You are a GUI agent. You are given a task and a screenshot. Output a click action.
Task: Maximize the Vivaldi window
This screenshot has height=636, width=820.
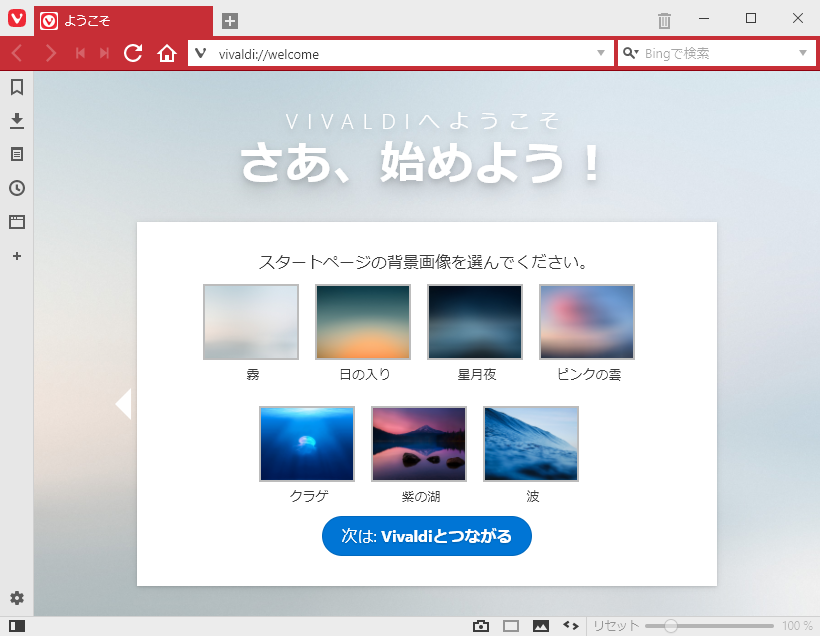click(750, 19)
